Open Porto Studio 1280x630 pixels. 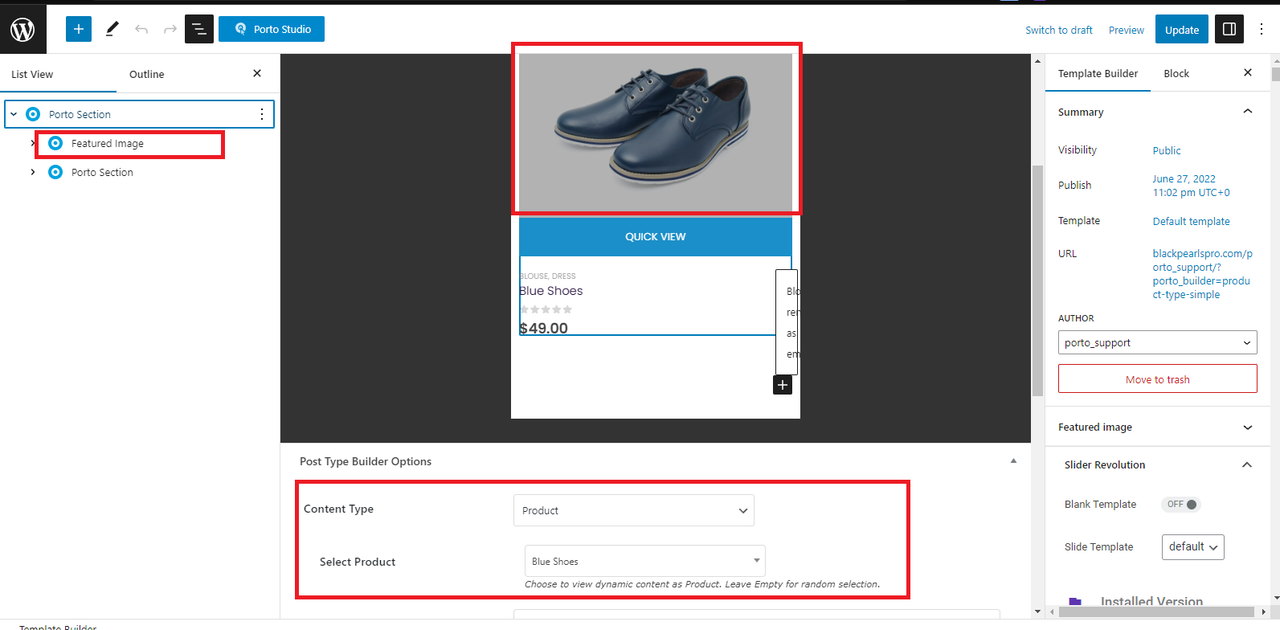tap(271, 29)
